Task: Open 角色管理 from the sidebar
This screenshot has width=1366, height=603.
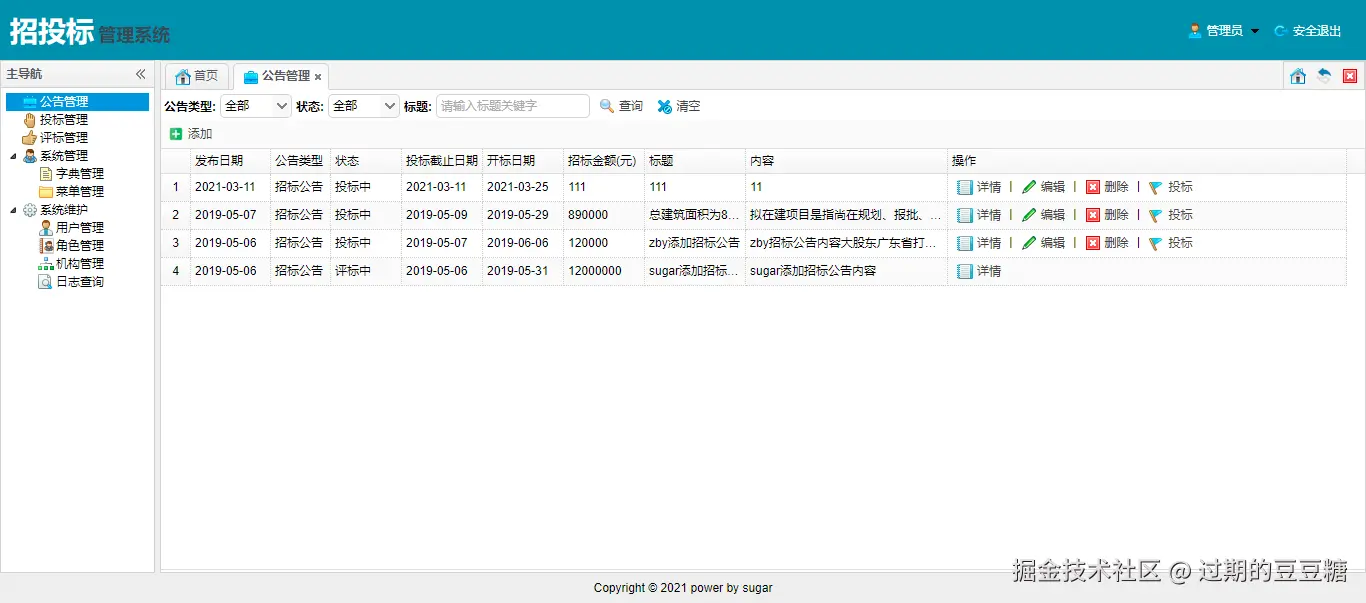Action: coord(75,245)
